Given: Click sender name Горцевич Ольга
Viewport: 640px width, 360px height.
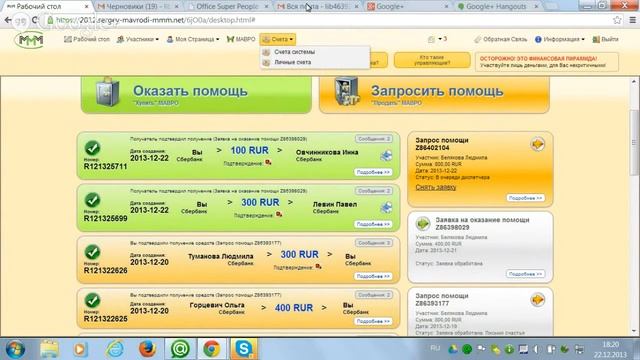Looking at the screenshot, I should [217, 305].
